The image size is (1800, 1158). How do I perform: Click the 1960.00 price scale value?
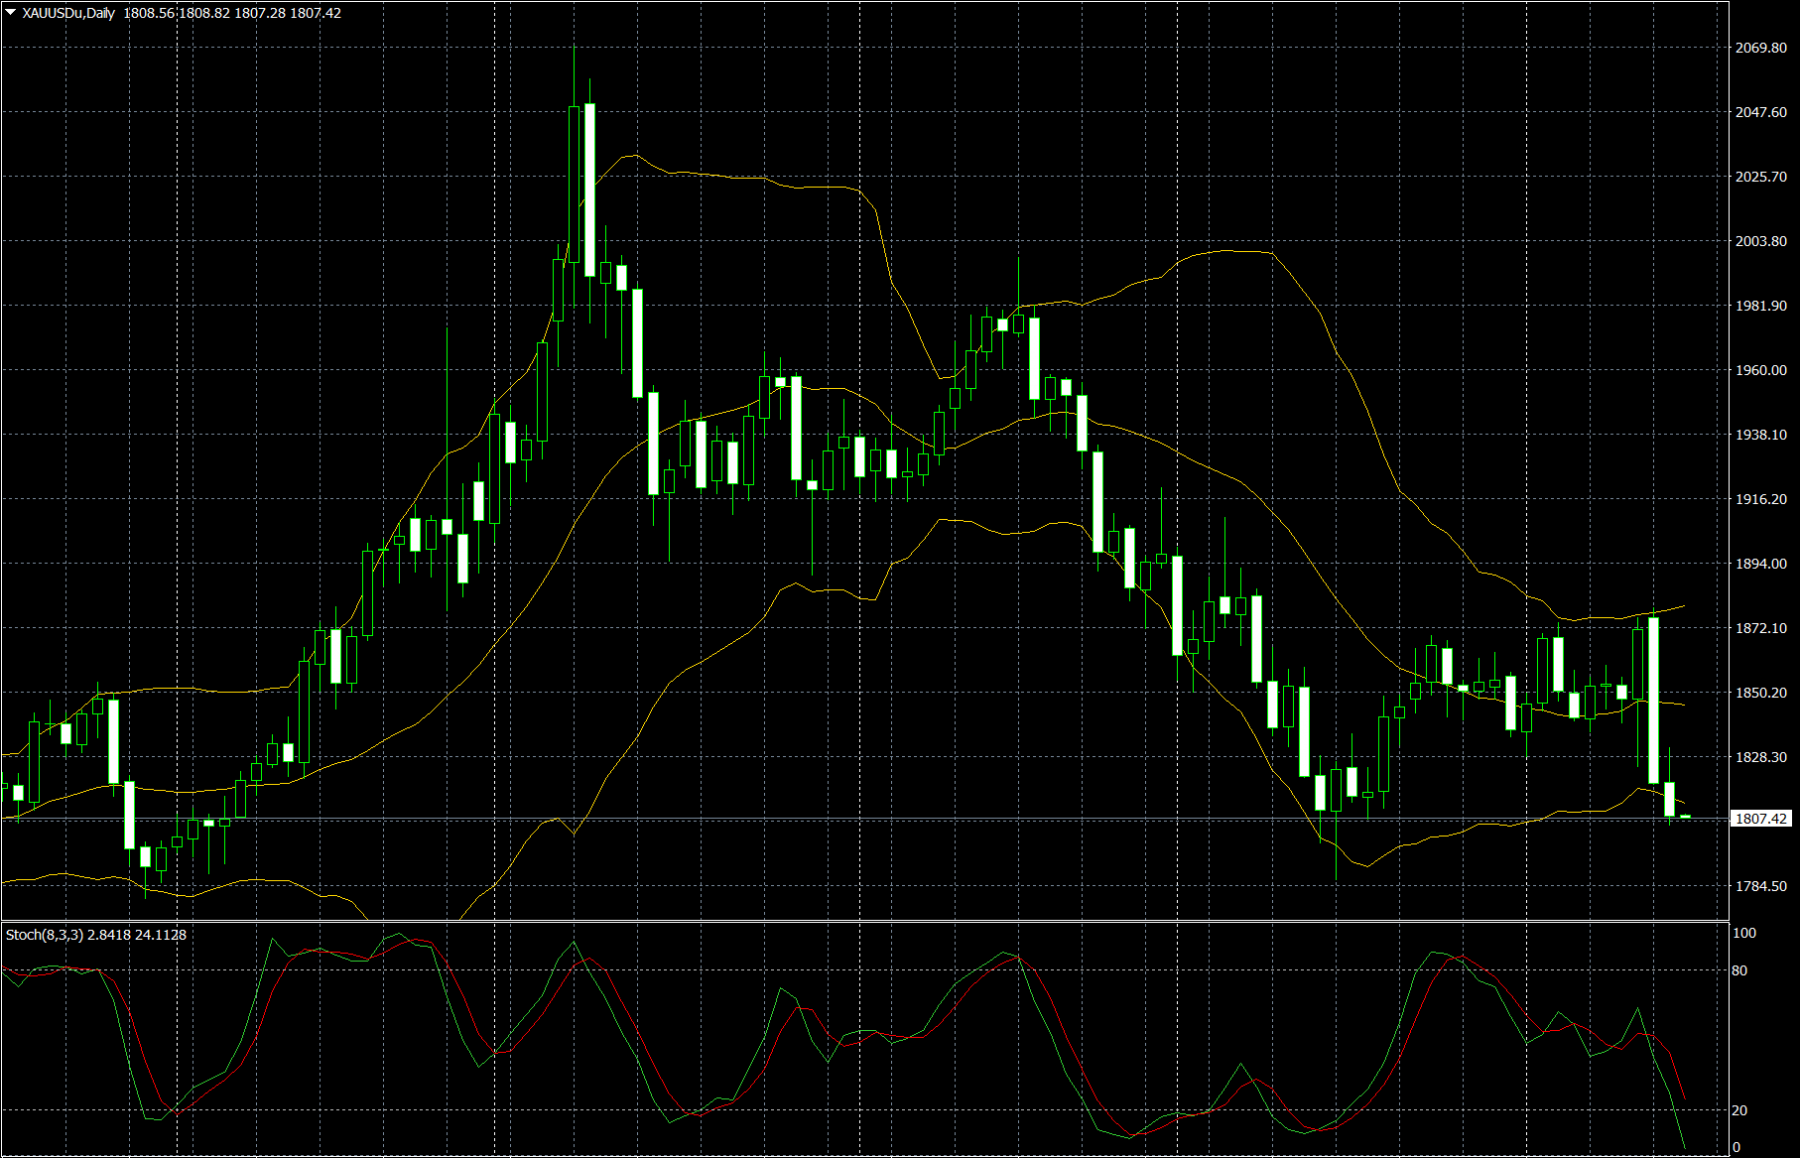[1761, 370]
